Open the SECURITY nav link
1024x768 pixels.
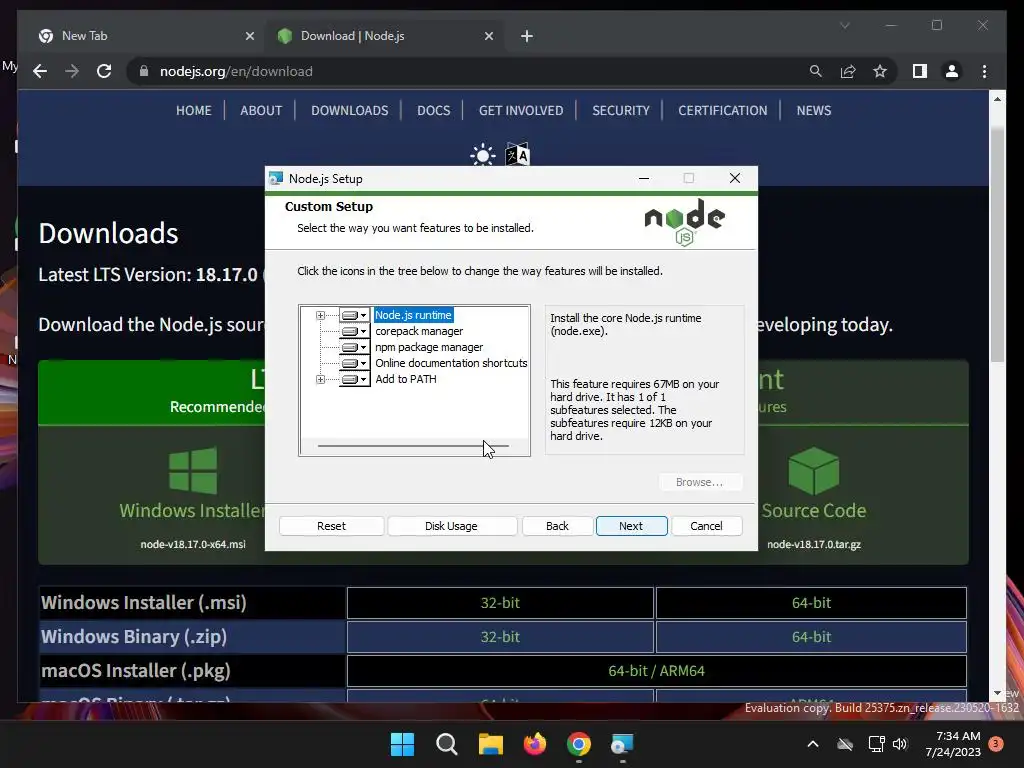pos(620,110)
